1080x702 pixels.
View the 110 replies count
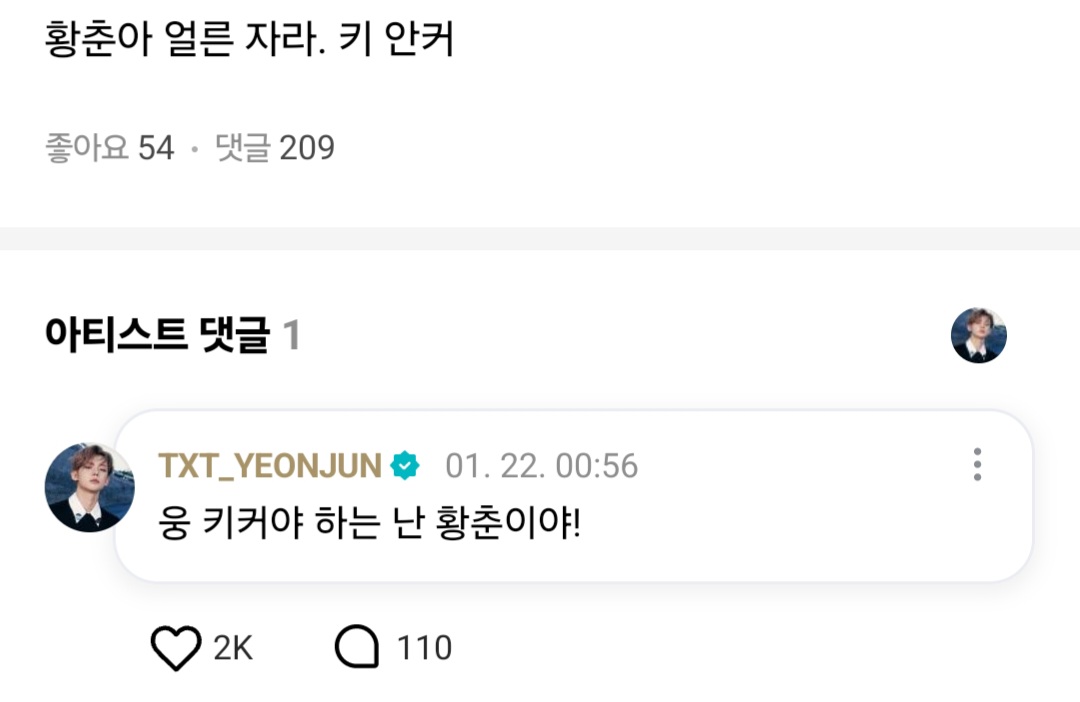pos(425,648)
